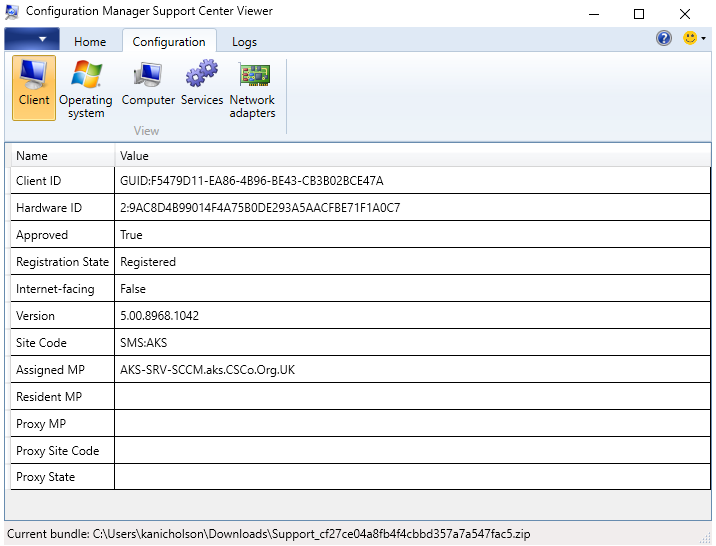Maximize the Support Center Viewer window
The width and height of the screenshot is (716, 546).
click(x=639, y=14)
